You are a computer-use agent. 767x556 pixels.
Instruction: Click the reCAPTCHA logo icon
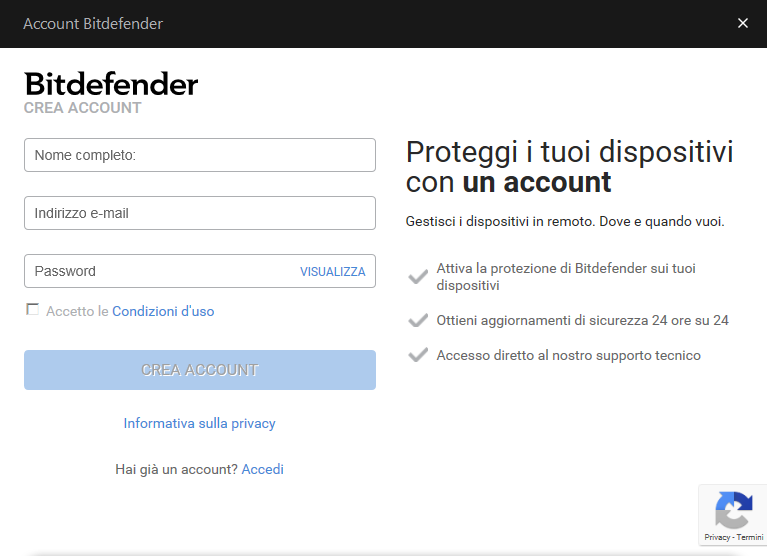[x=733, y=510]
